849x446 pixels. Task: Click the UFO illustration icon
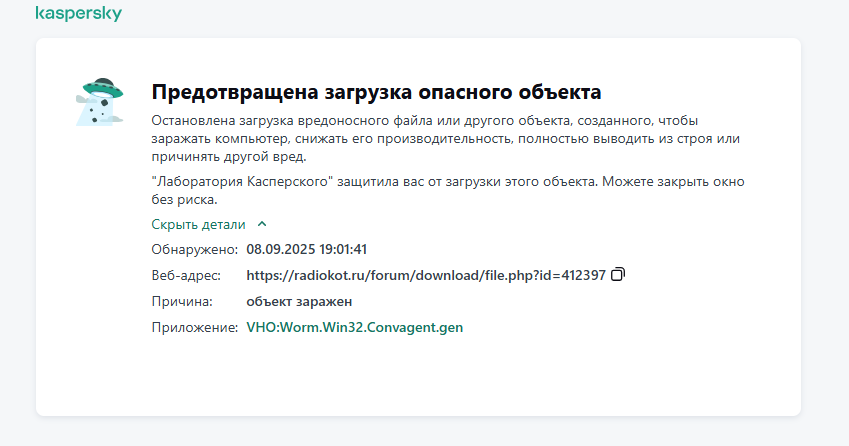pyautogui.click(x=100, y=102)
